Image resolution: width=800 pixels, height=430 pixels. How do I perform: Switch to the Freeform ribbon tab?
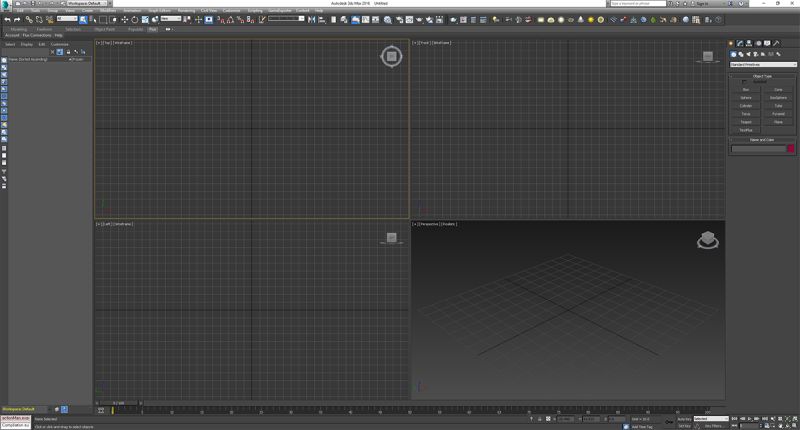click(x=44, y=30)
